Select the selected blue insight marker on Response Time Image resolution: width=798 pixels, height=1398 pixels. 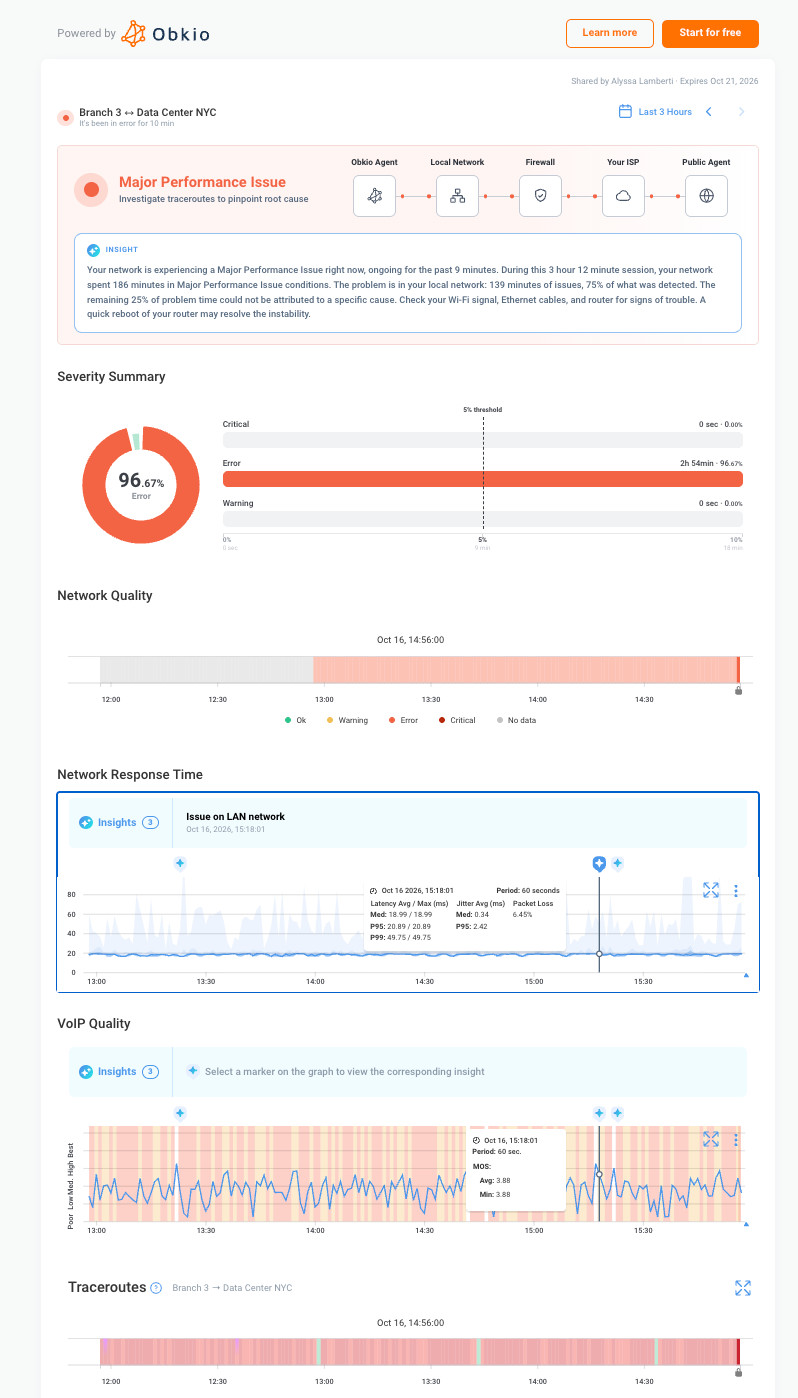[599, 864]
